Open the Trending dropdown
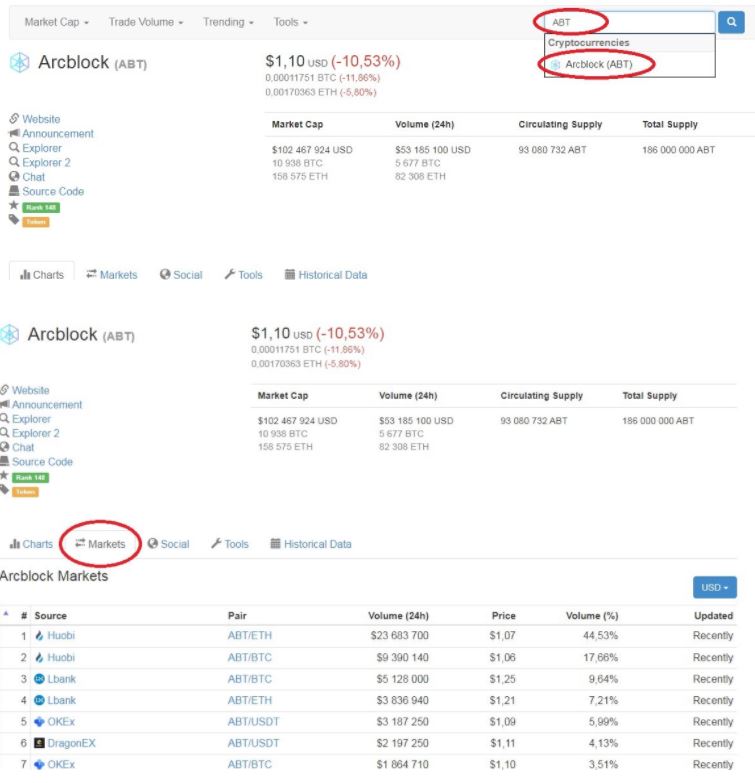This screenshot has height=783, width=755. [x=228, y=22]
